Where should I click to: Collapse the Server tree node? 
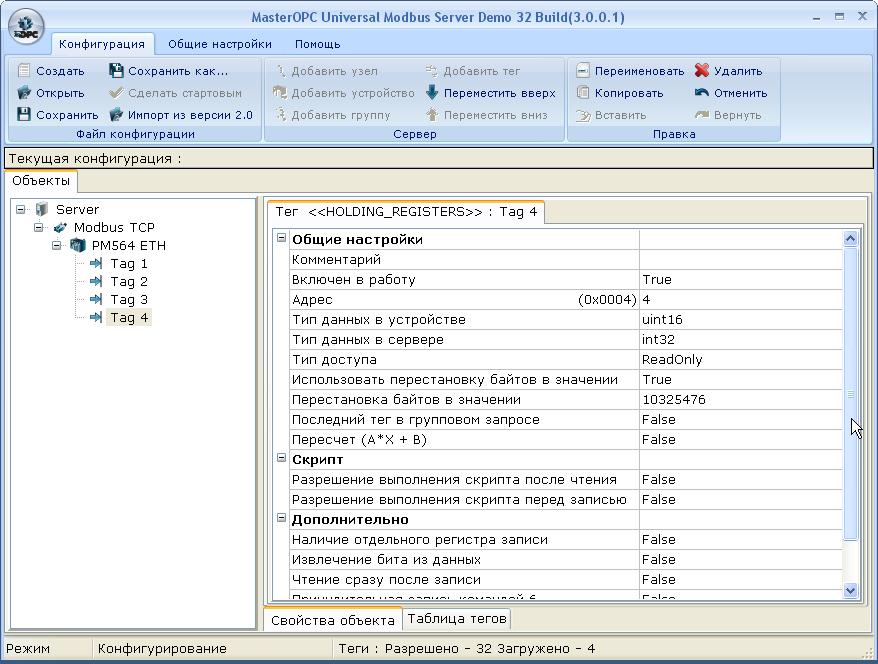click(x=21, y=210)
